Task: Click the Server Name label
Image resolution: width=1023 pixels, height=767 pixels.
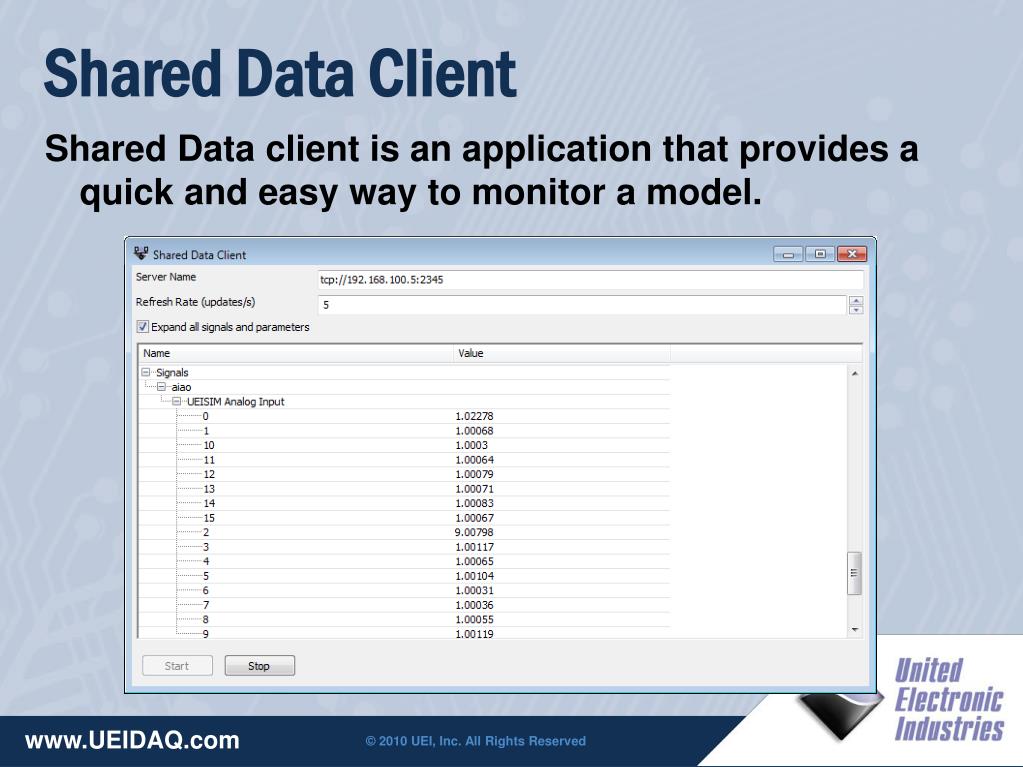Action: (x=166, y=277)
